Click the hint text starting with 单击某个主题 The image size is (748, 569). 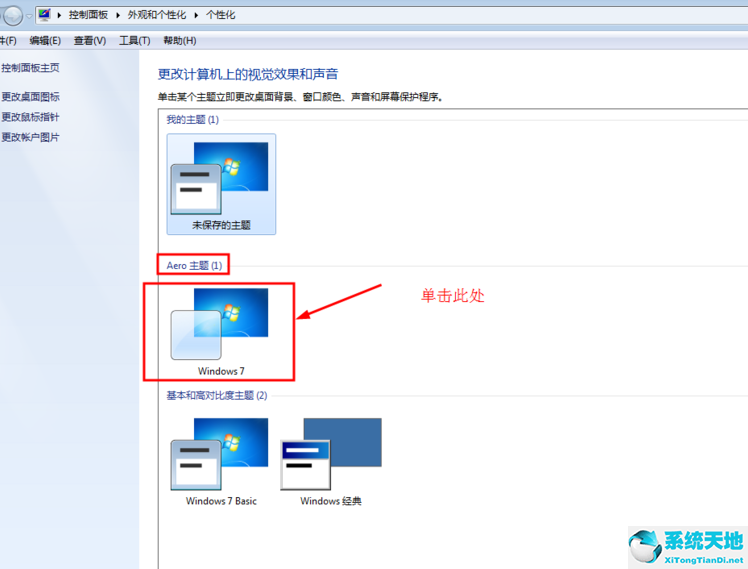pyautogui.click(x=300, y=97)
